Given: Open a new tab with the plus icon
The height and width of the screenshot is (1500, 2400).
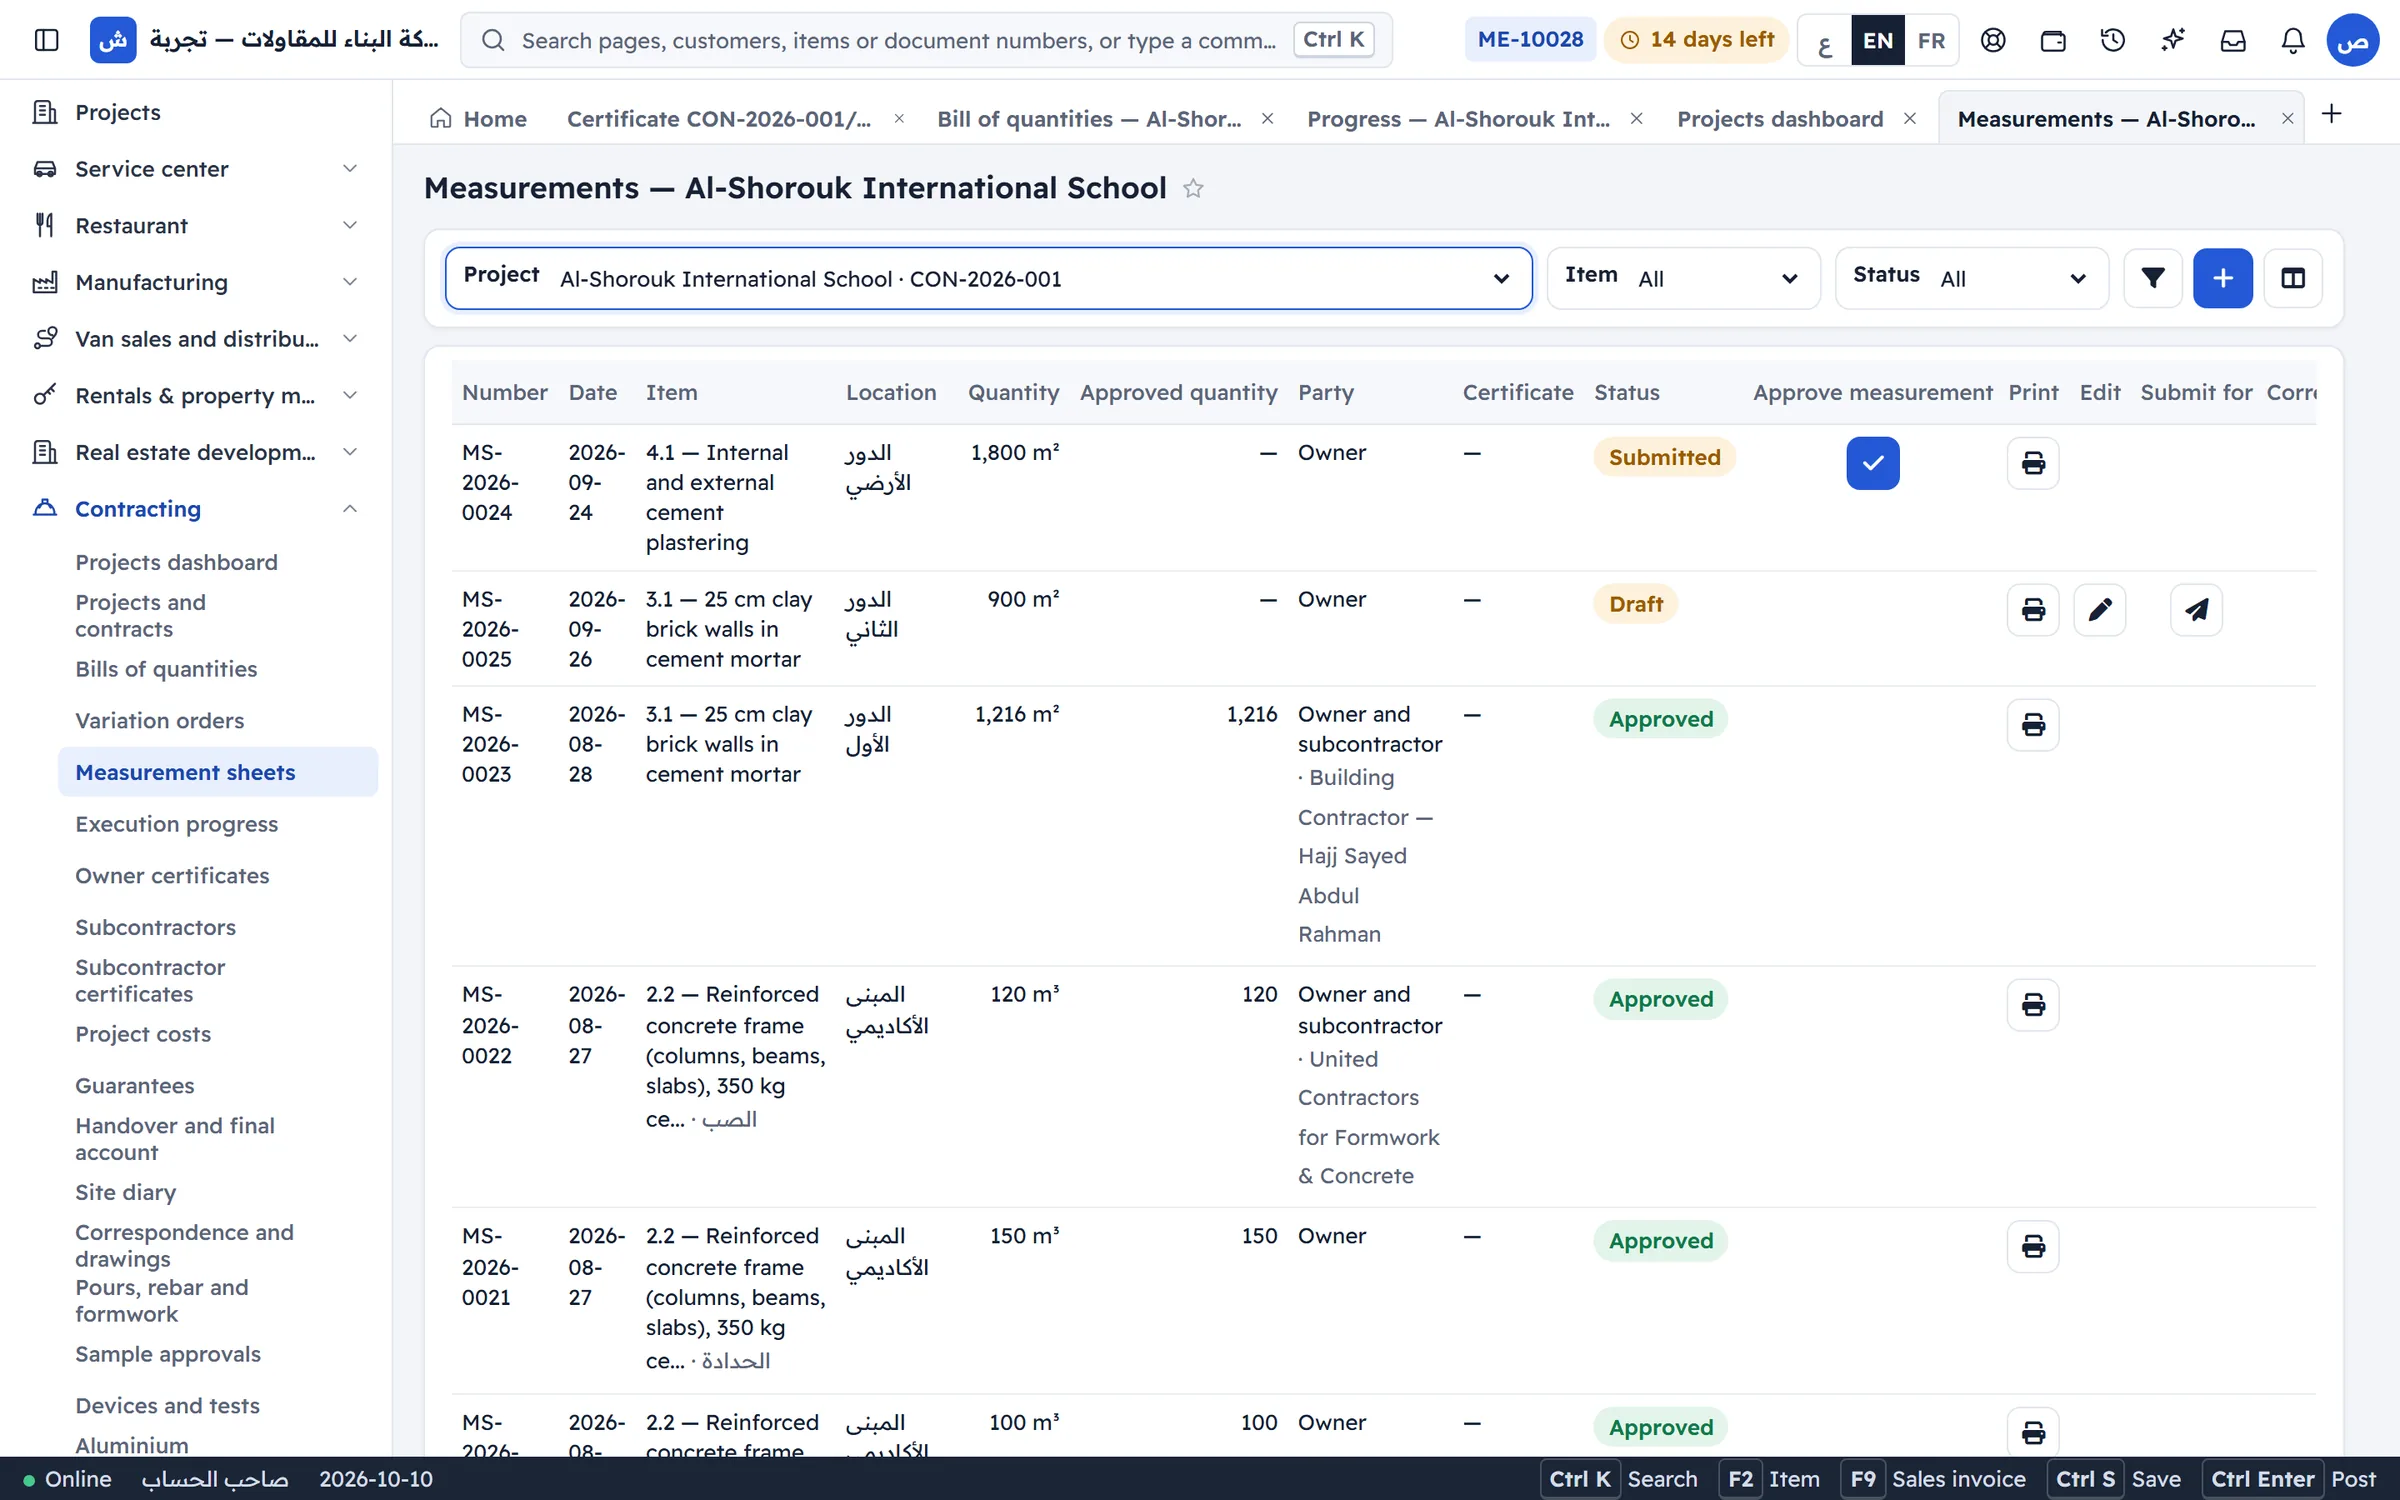Looking at the screenshot, I should click(x=2331, y=114).
